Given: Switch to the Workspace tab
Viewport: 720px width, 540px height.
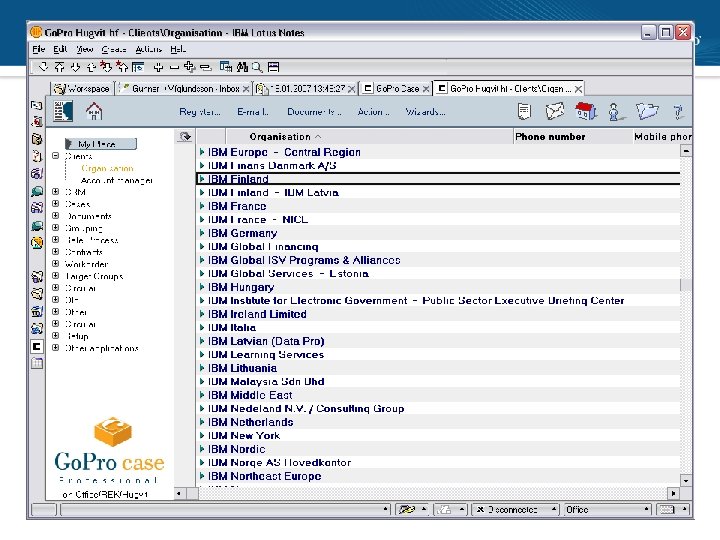Looking at the screenshot, I should (x=82, y=89).
